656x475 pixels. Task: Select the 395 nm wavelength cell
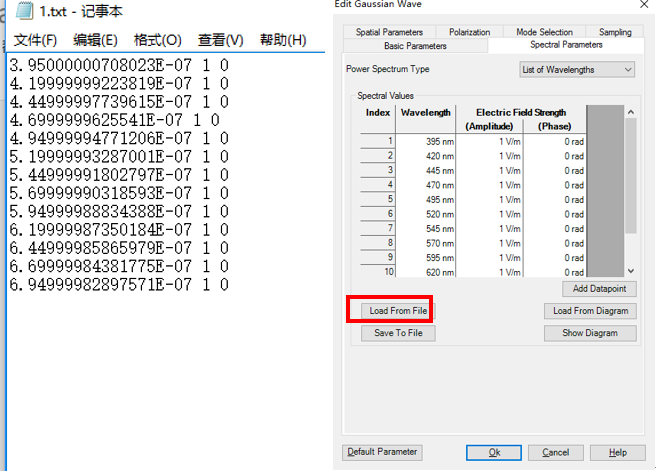coord(425,141)
